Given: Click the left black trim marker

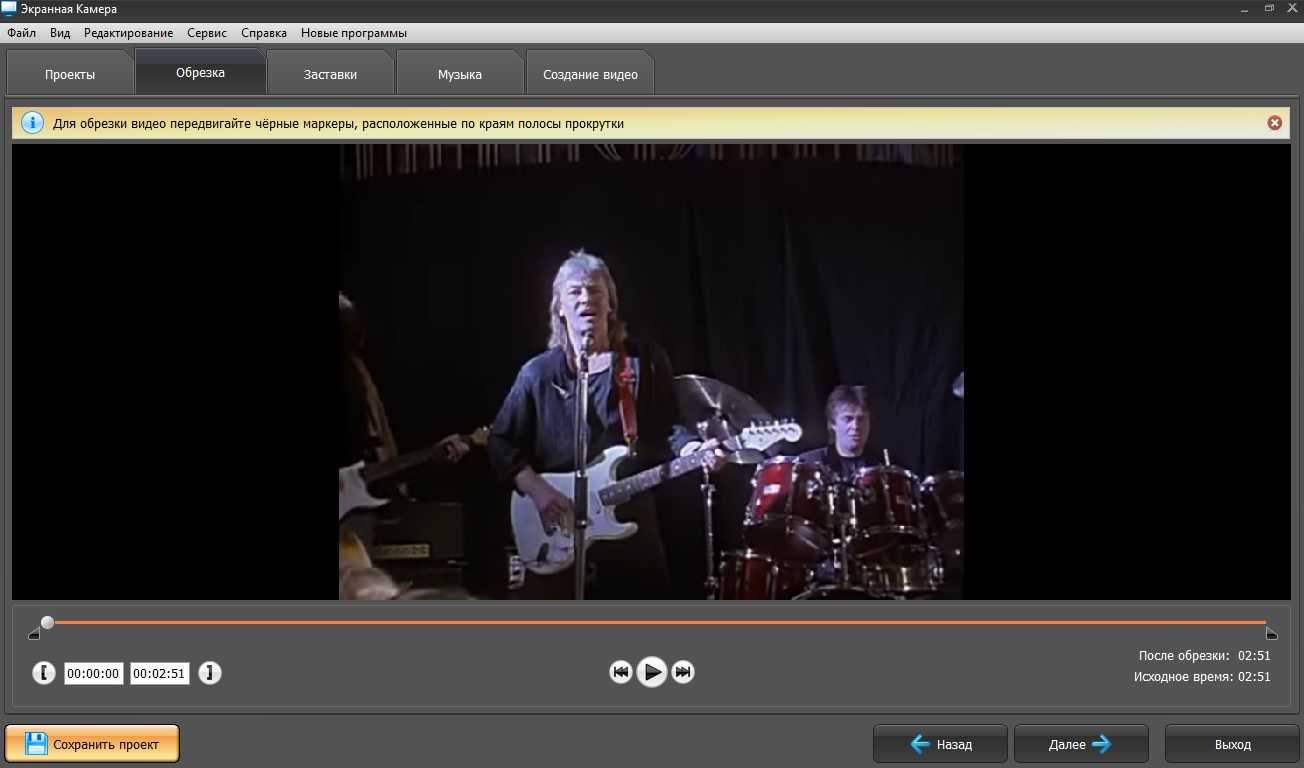Looking at the screenshot, I should (34, 634).
